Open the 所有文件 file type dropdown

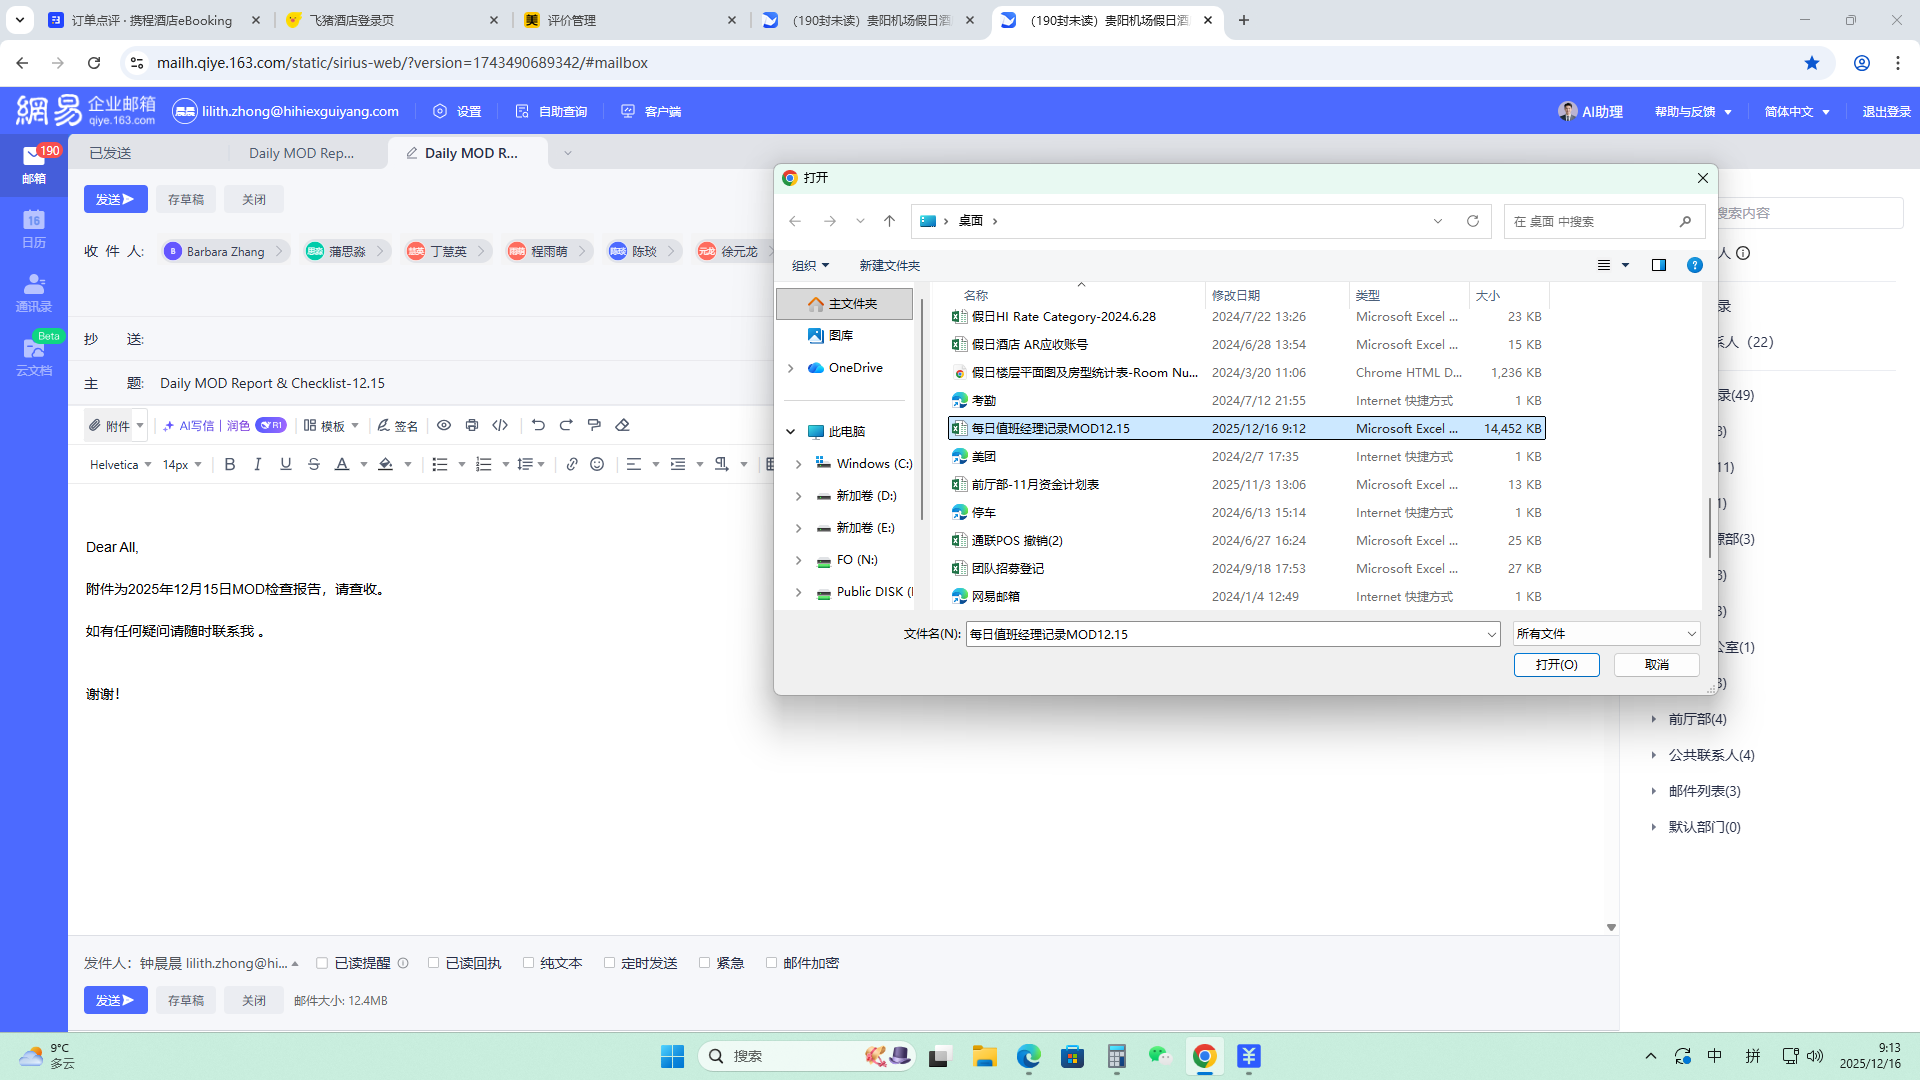(1606, 634)
